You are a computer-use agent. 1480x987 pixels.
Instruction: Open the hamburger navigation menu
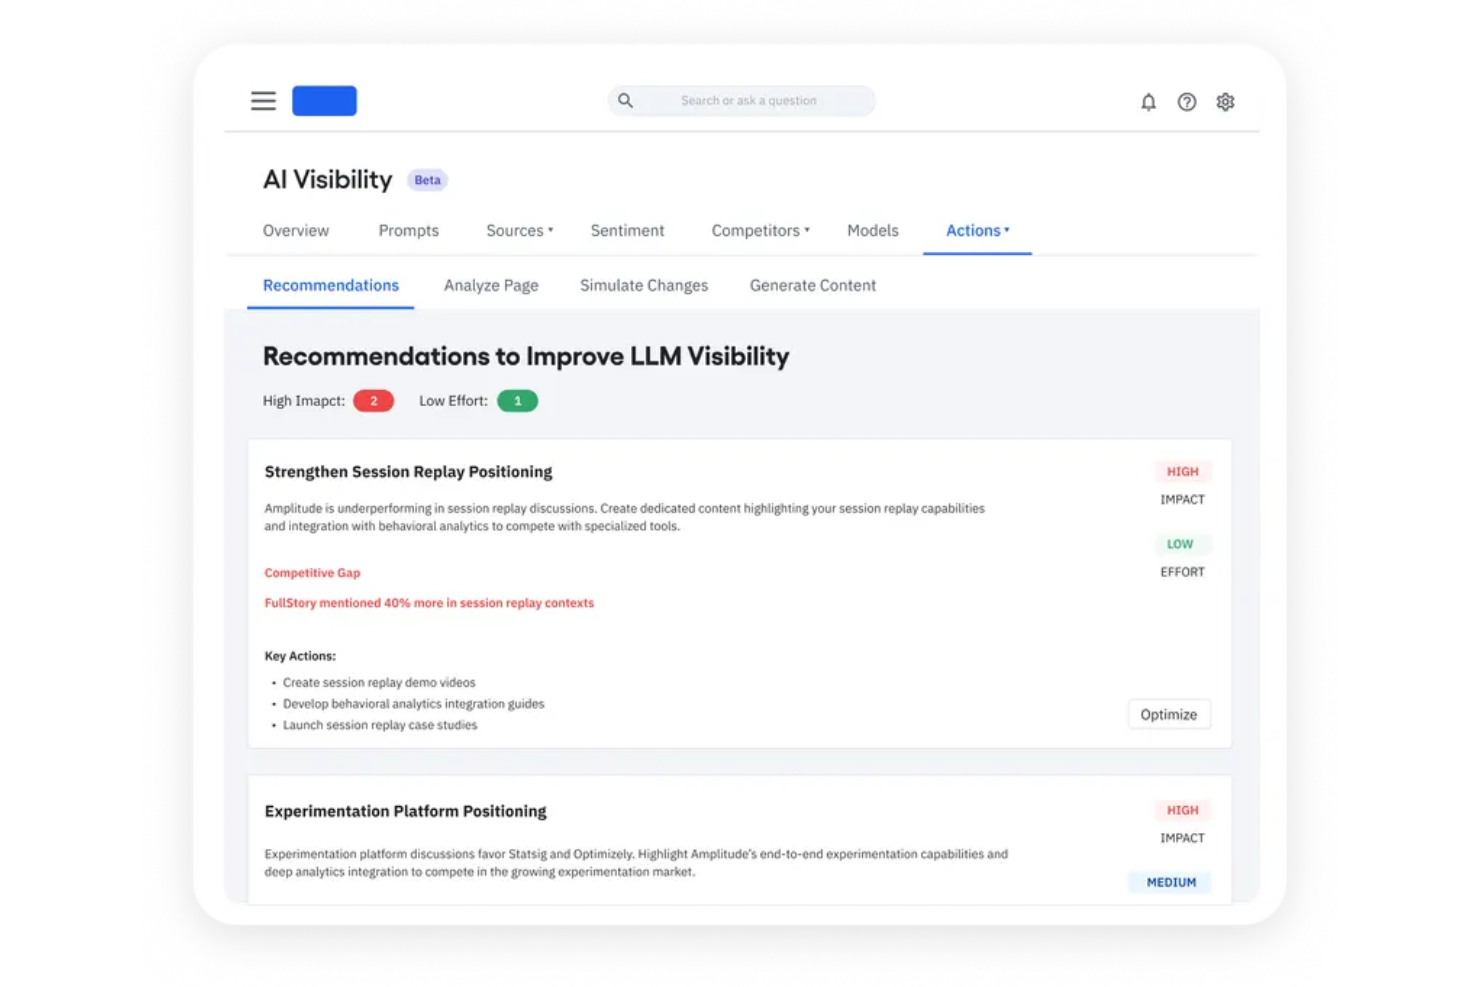point(262,100)
